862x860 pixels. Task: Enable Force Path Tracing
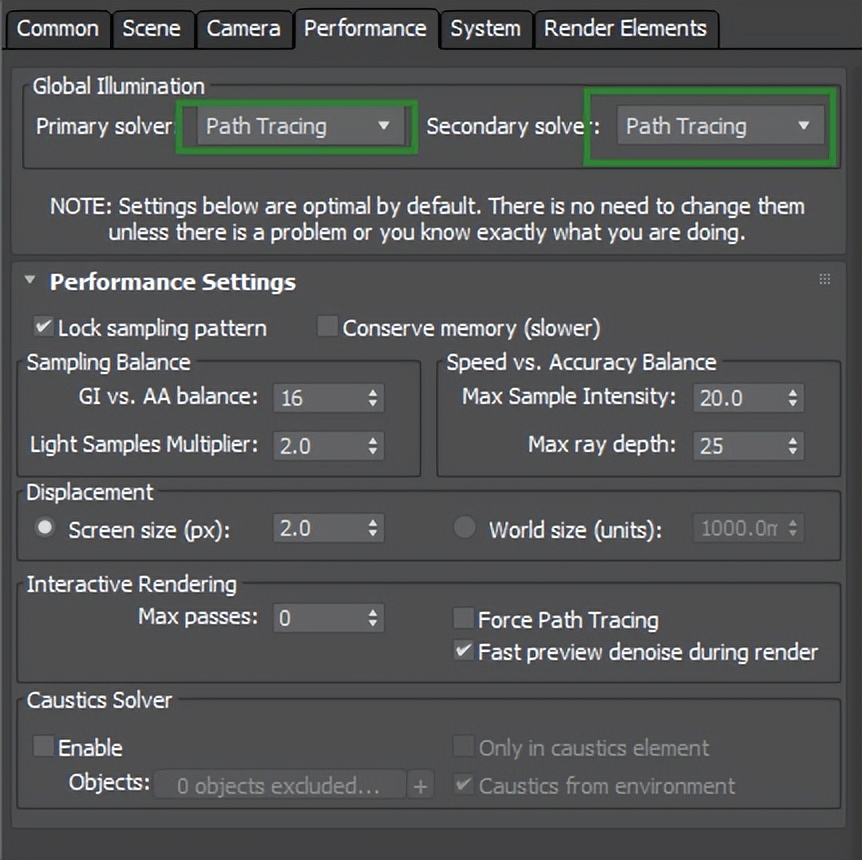(463, 618)
